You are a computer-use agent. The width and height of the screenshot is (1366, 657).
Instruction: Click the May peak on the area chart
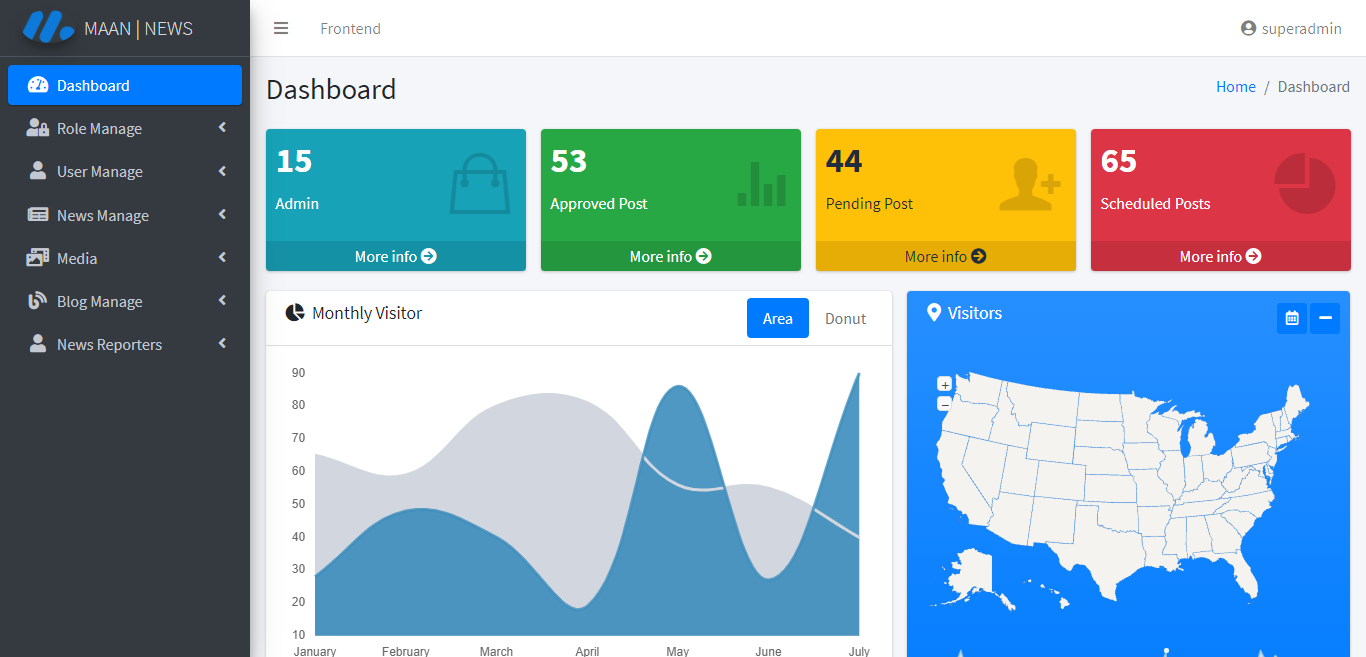point(679,386)
